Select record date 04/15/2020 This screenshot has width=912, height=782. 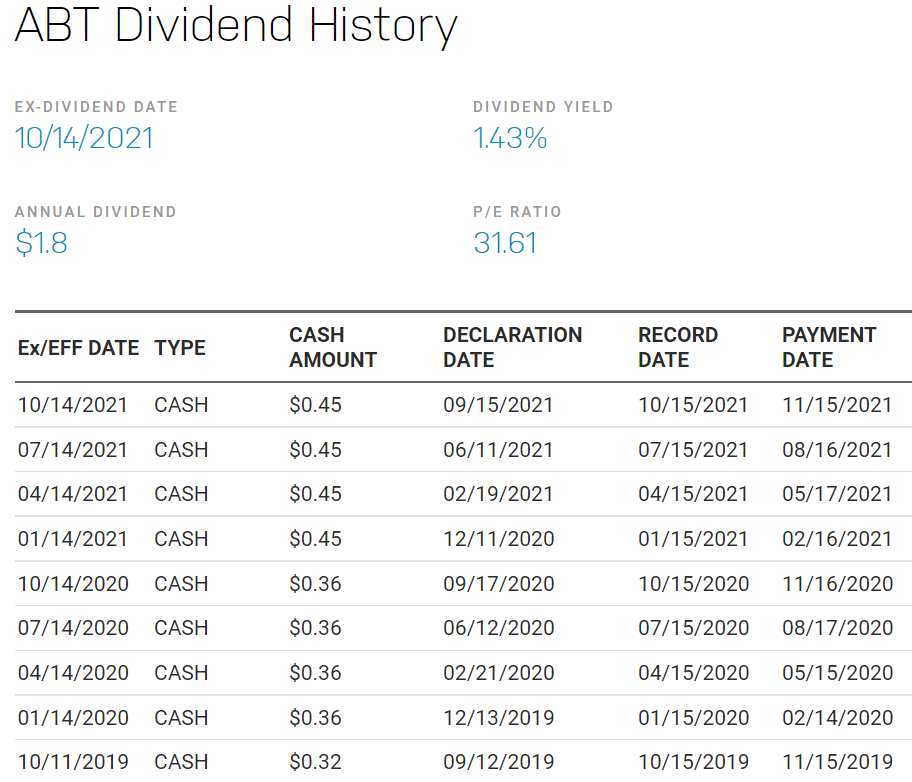pyautogui.click(x=694, y=673)
